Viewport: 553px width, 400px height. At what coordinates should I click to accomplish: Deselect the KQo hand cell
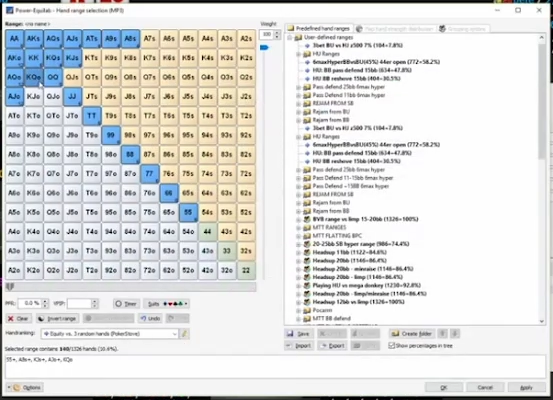click(34, 77)
